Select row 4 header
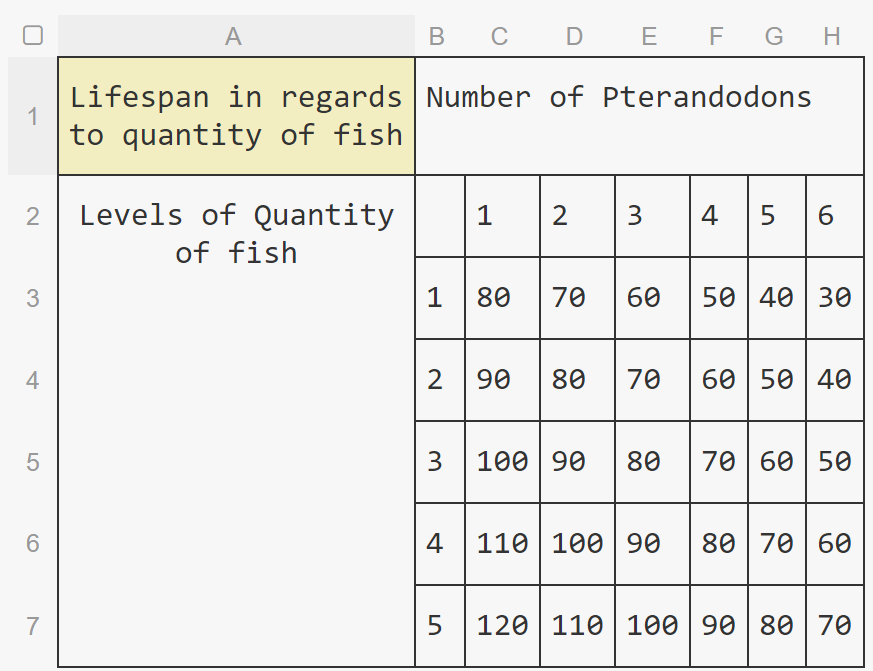This screenshot has width=873, height=671. tap(33, 380)
